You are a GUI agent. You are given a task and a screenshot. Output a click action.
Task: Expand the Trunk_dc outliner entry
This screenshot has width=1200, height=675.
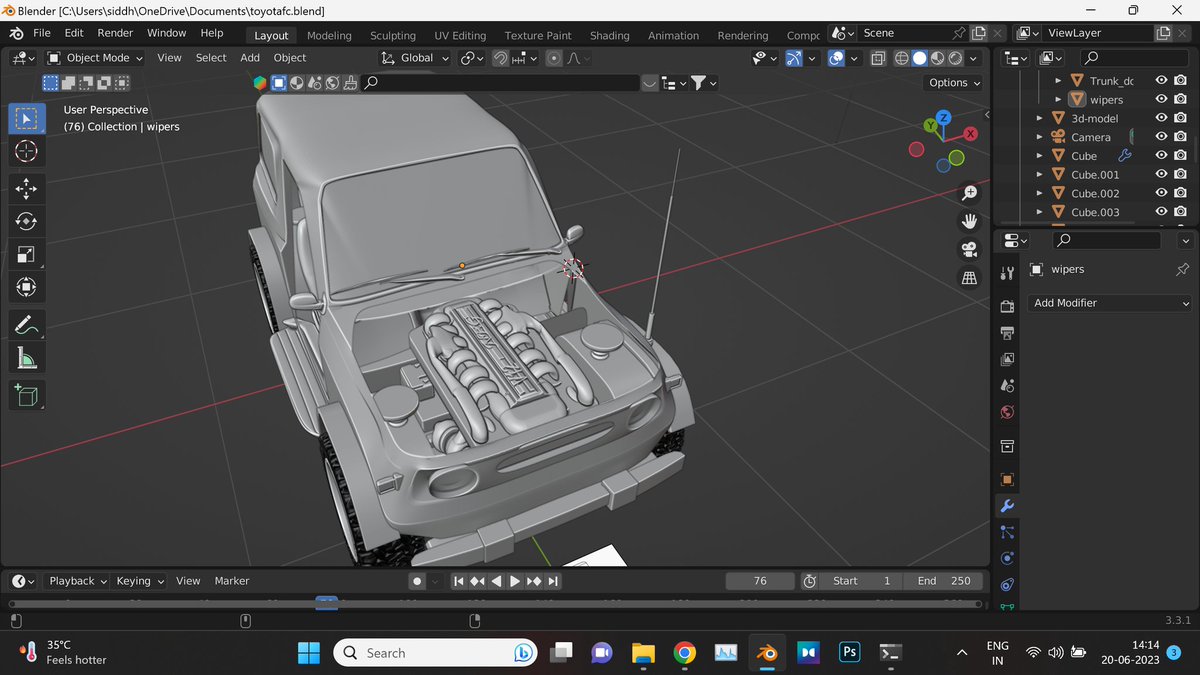point(1059,81)
